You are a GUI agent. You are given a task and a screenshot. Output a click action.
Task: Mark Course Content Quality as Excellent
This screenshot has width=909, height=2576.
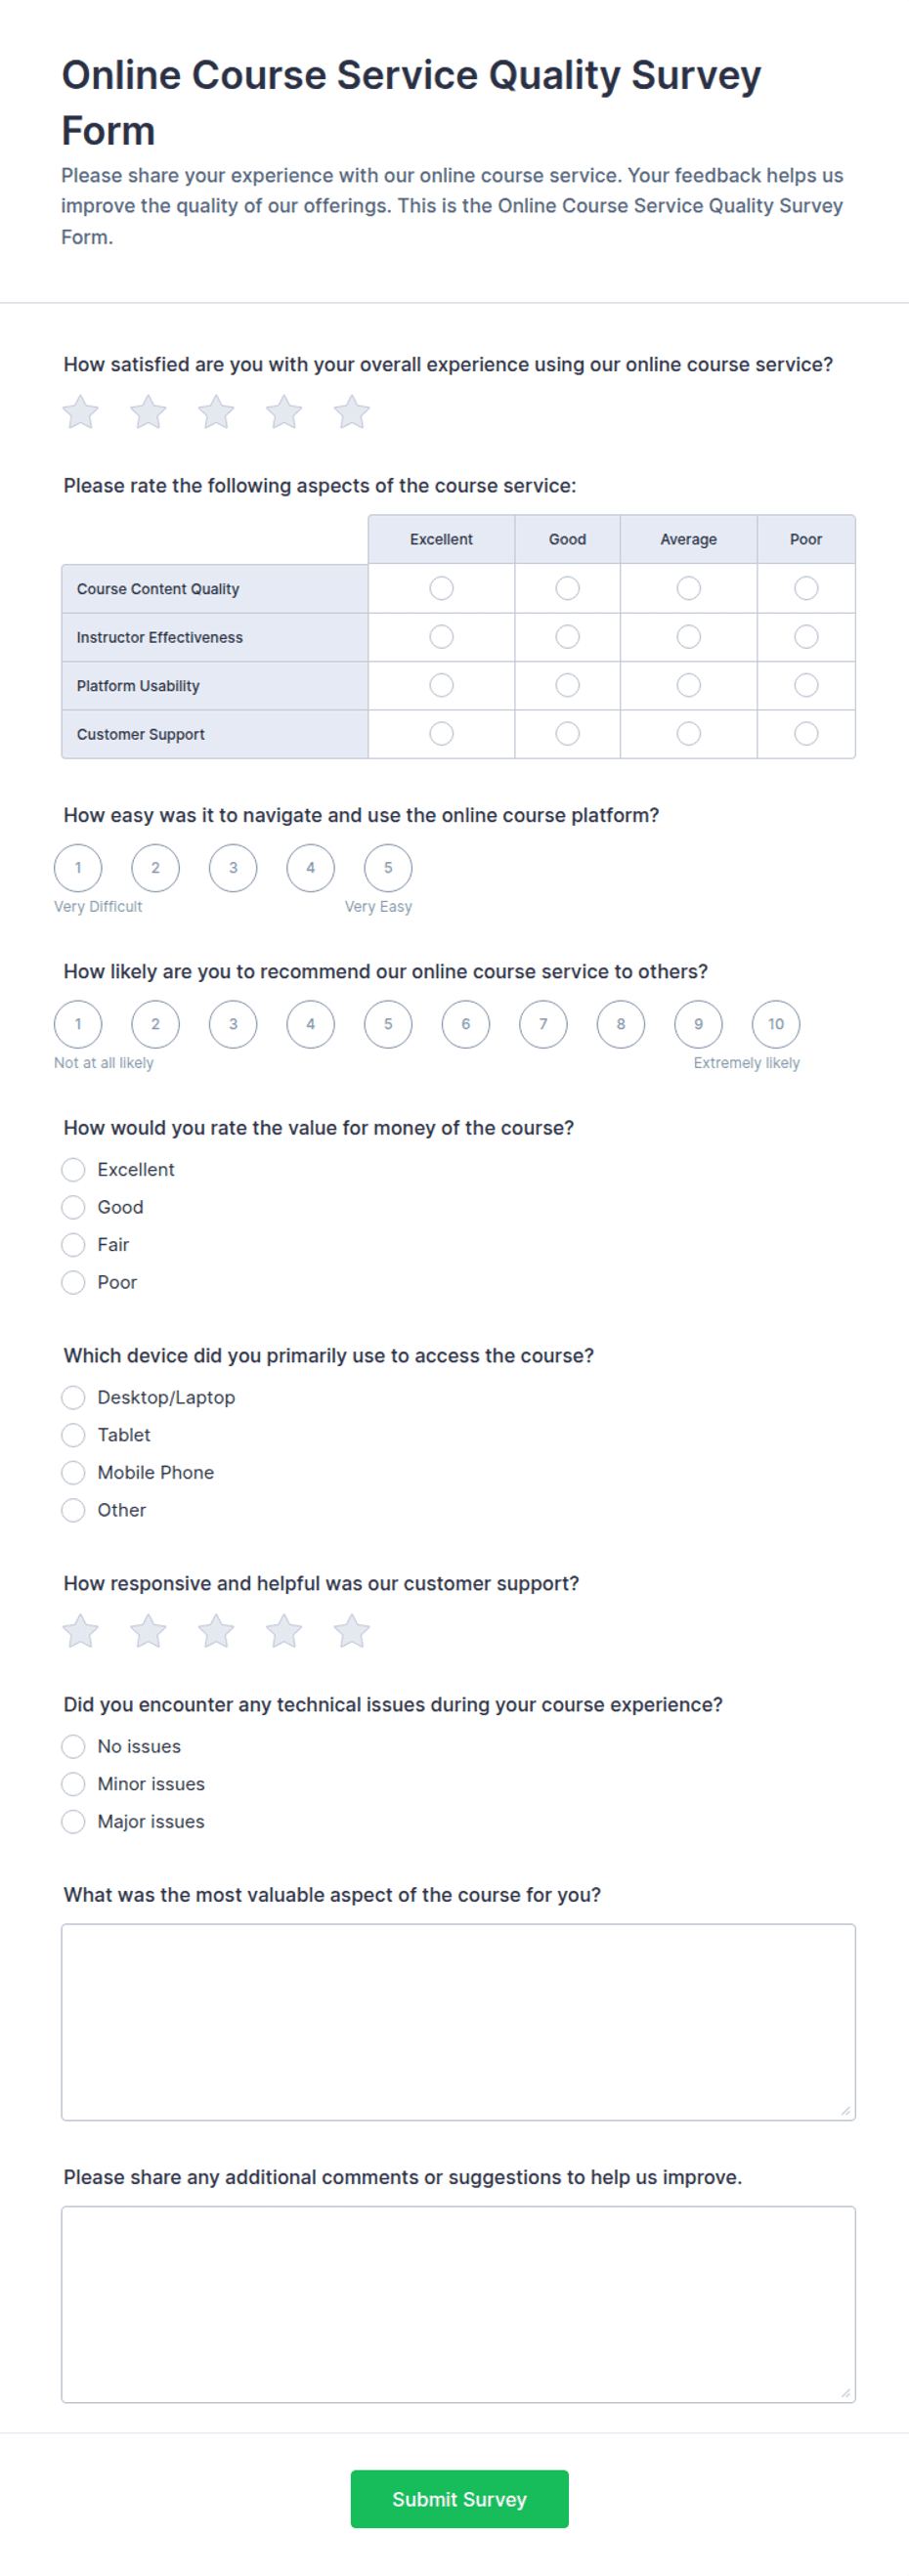441,588
